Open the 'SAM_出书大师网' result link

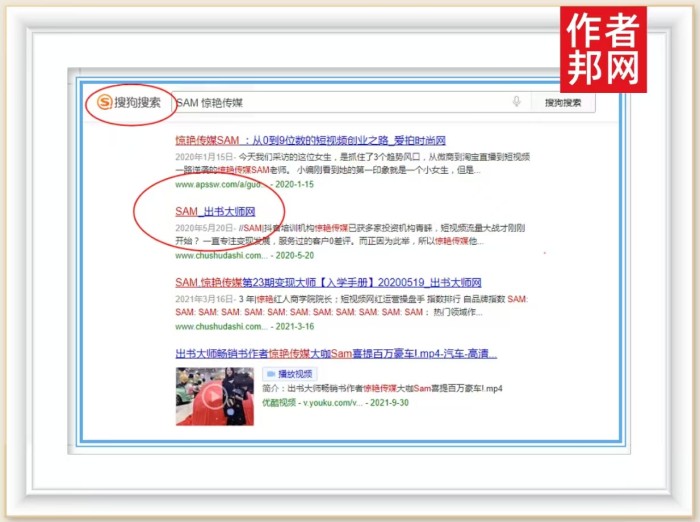click(x=215, y=212)
